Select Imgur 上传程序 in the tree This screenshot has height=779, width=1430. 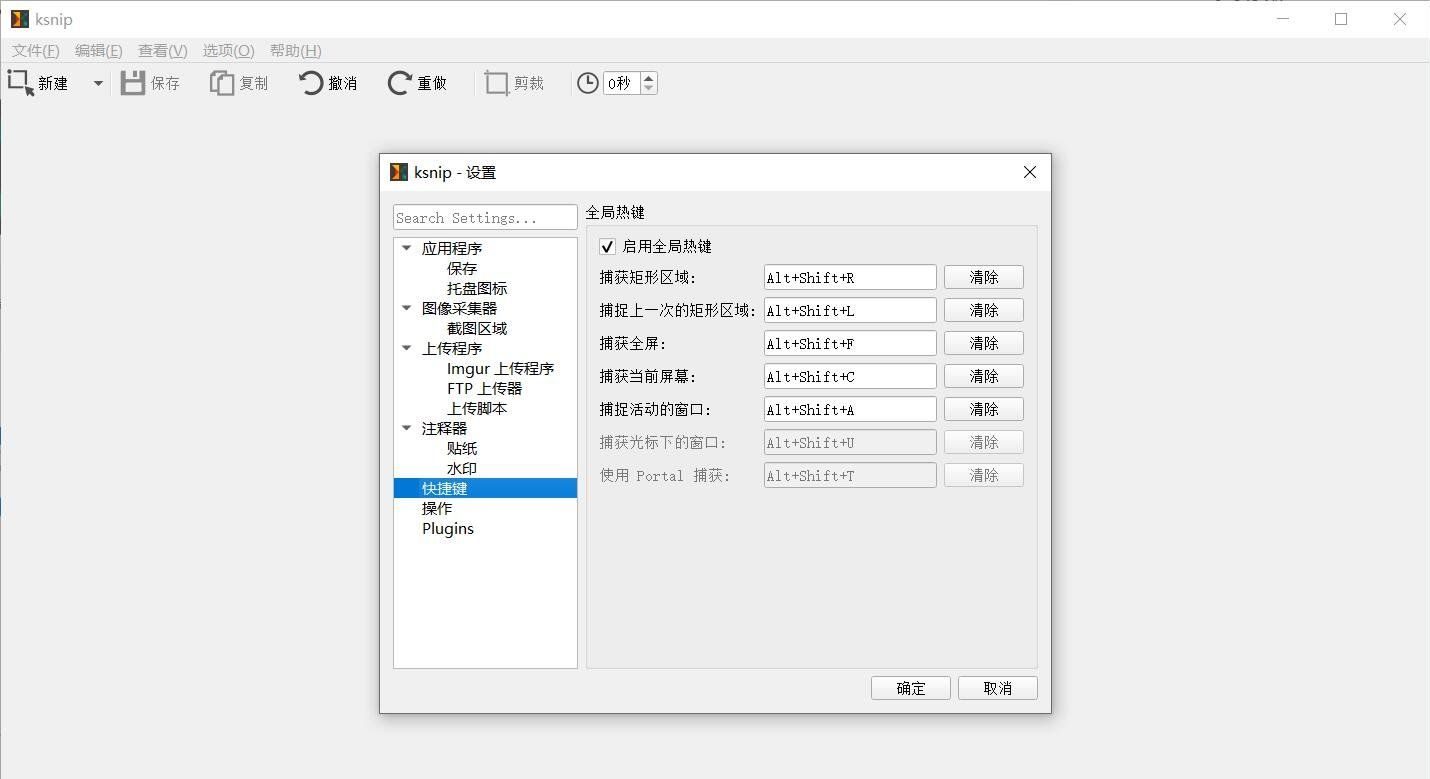500,368
